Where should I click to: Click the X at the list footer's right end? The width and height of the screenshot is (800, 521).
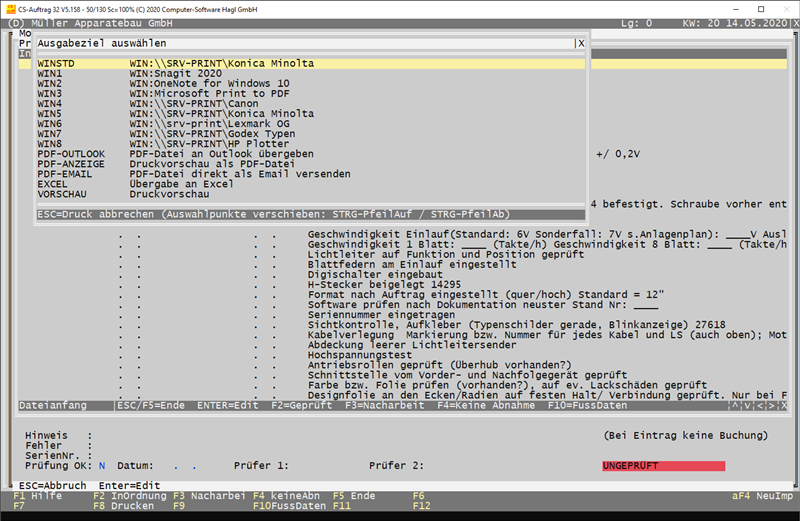(x=784, y=405)
